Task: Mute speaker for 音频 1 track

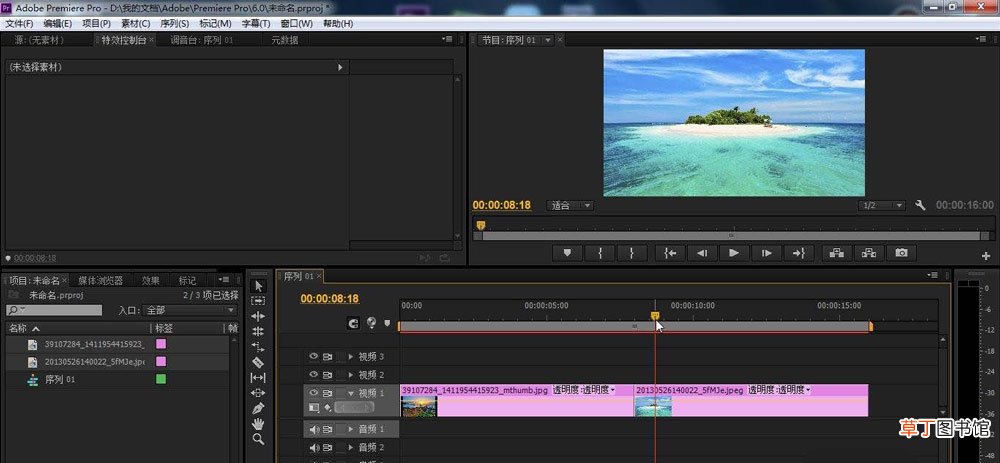Action: click(x=314, y=429)
